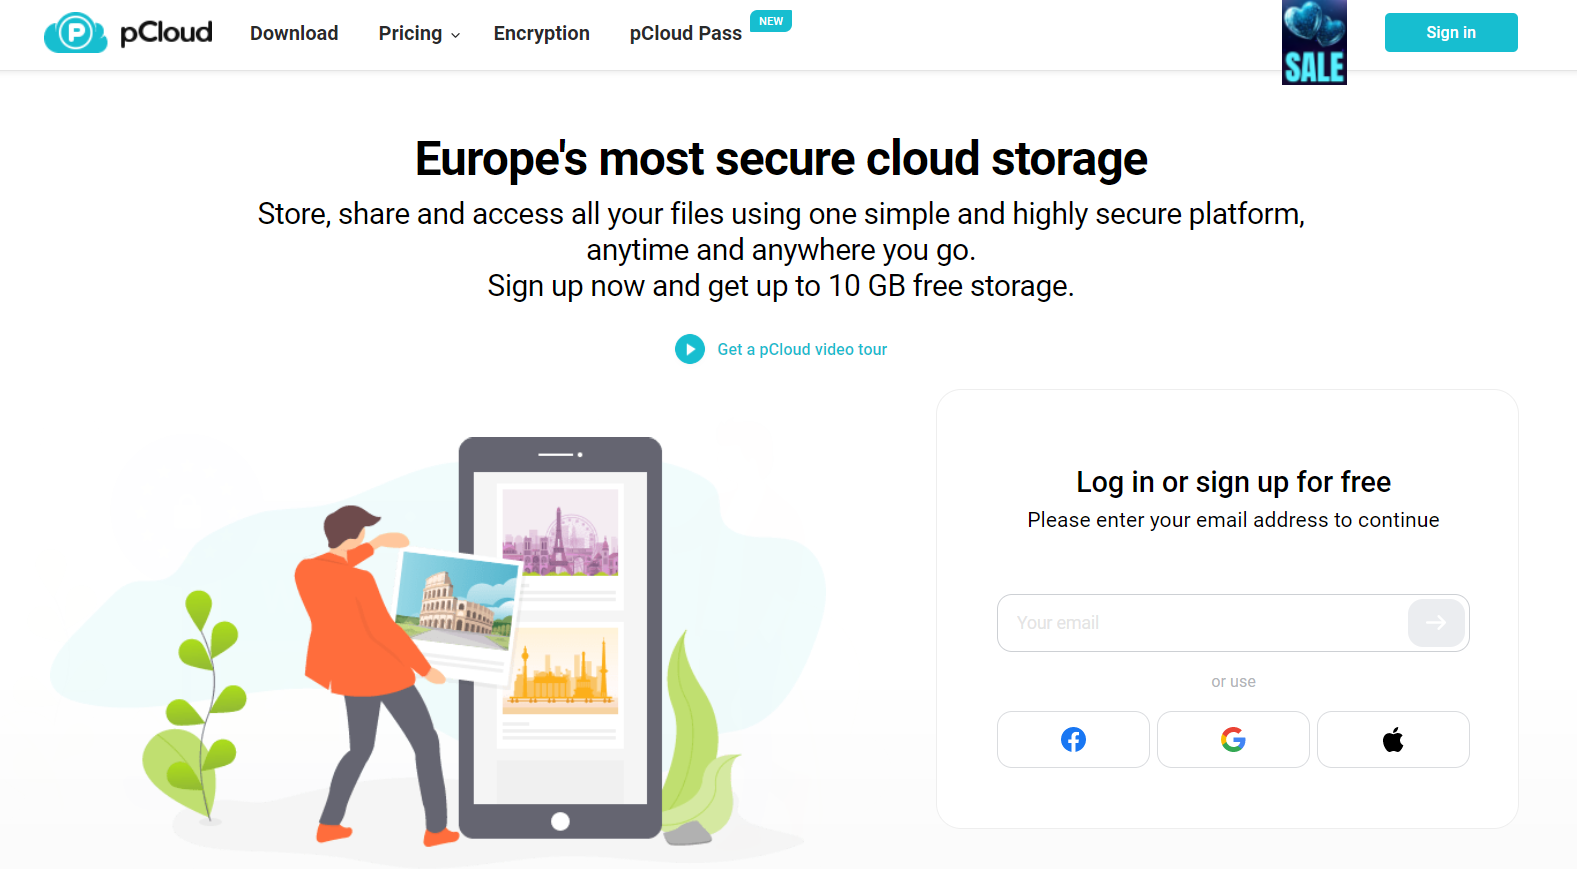Click 'Log in or sign up for free' heading
The height and width of the screenshot is (869, 1577).
pyautogui.click(x=1233, y=482)
